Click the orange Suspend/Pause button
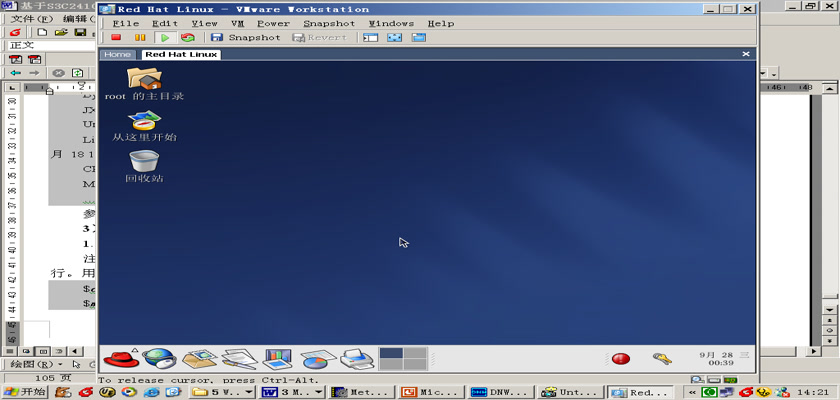The image size is (840, 400). 140,37
